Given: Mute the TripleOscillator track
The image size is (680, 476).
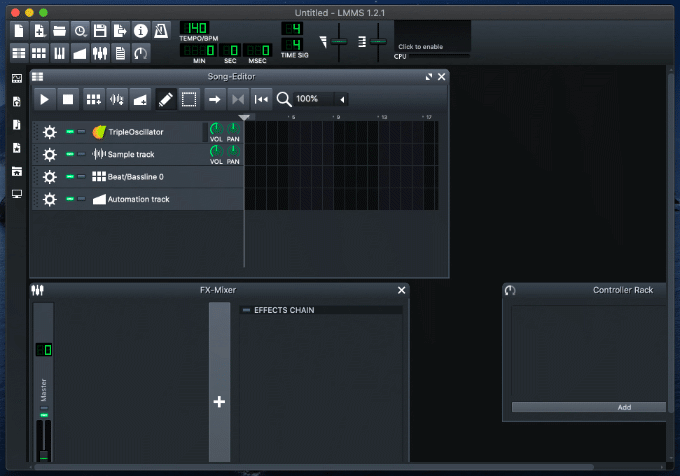Looking at the screenshot, I should [x=70, y=132].
